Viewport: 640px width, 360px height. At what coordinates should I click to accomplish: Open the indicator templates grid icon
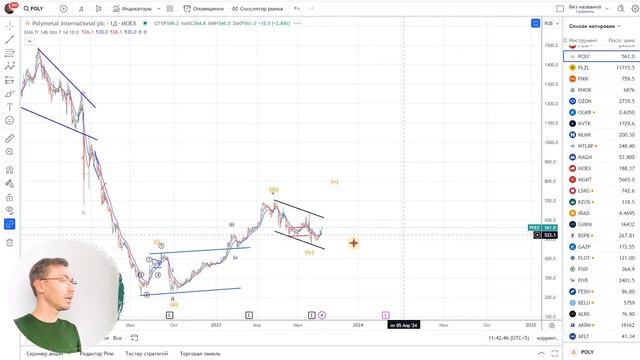pyautogui.click(x=170, y=9)
